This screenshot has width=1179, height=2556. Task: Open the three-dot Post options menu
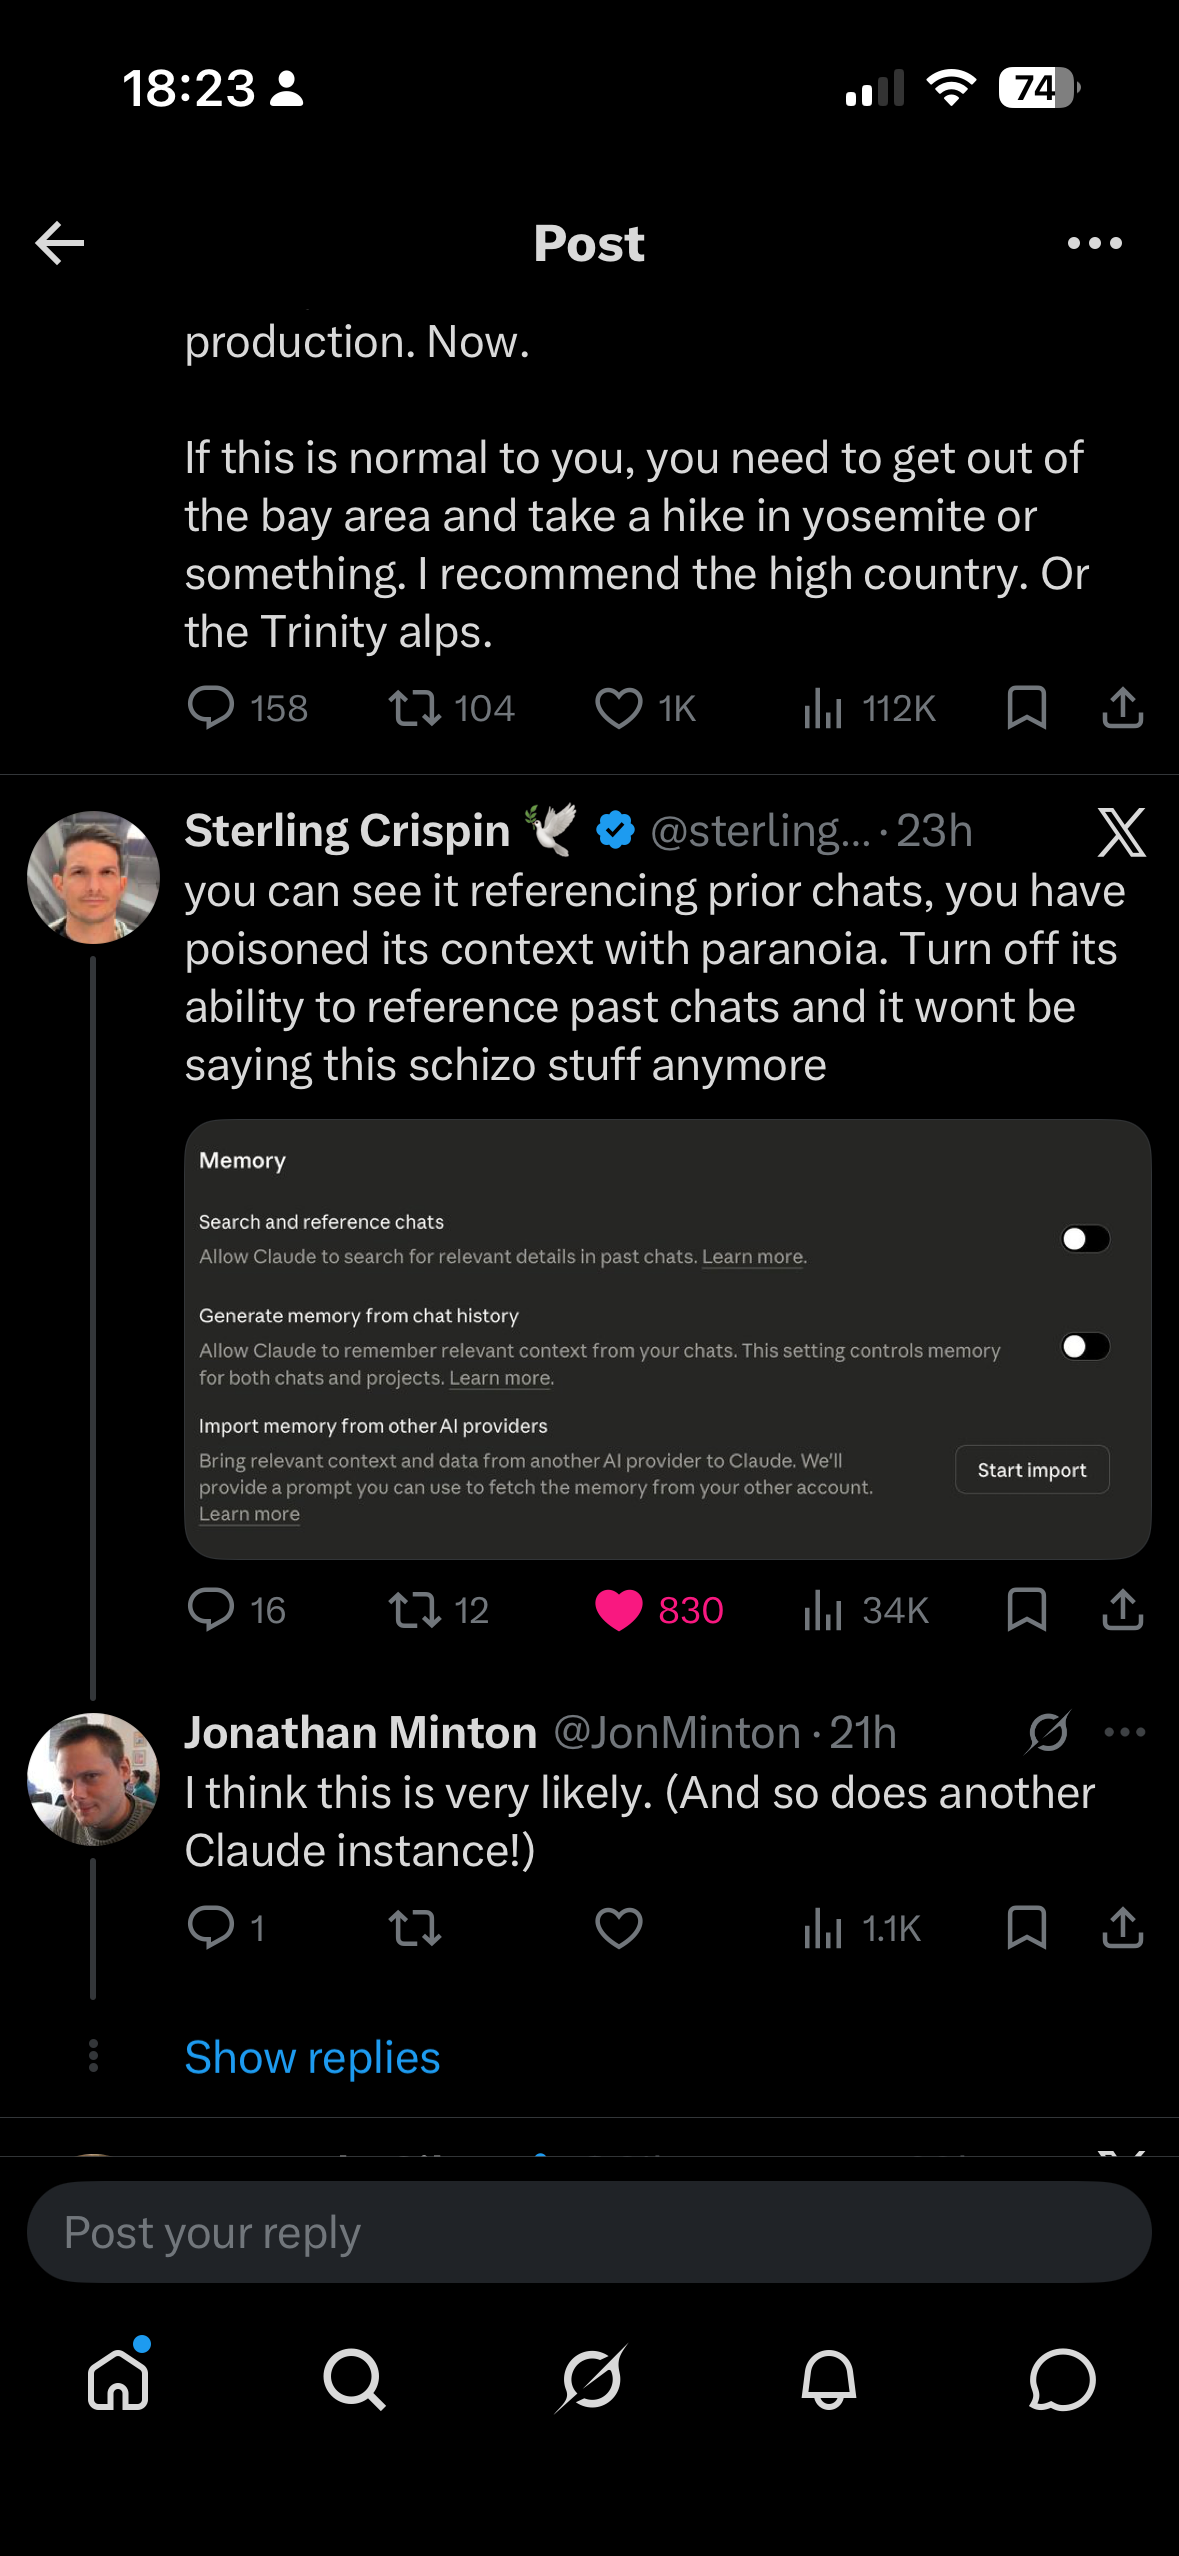[1094, 243]
